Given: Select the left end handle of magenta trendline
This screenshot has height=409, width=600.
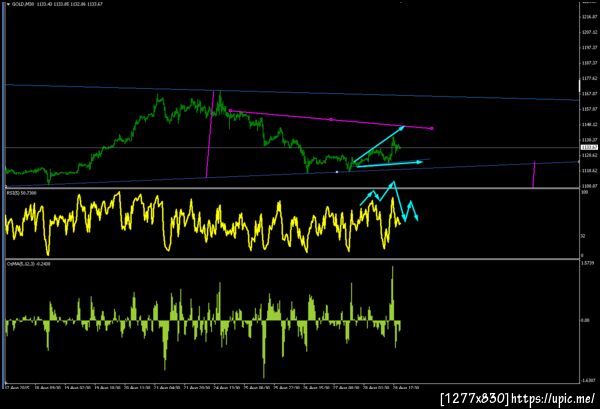Looking at the screenshot, I should click(230, 111).
